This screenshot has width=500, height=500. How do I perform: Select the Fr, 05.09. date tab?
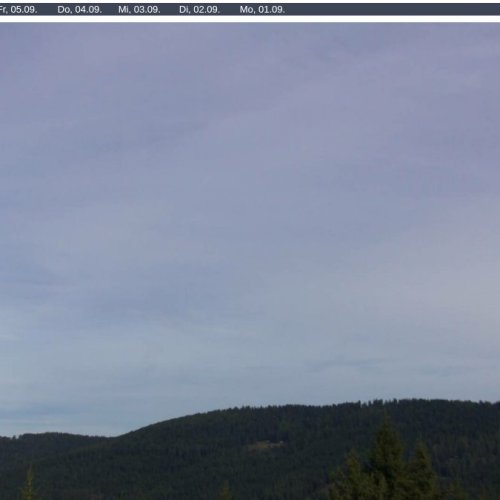(x=18, y=10)
